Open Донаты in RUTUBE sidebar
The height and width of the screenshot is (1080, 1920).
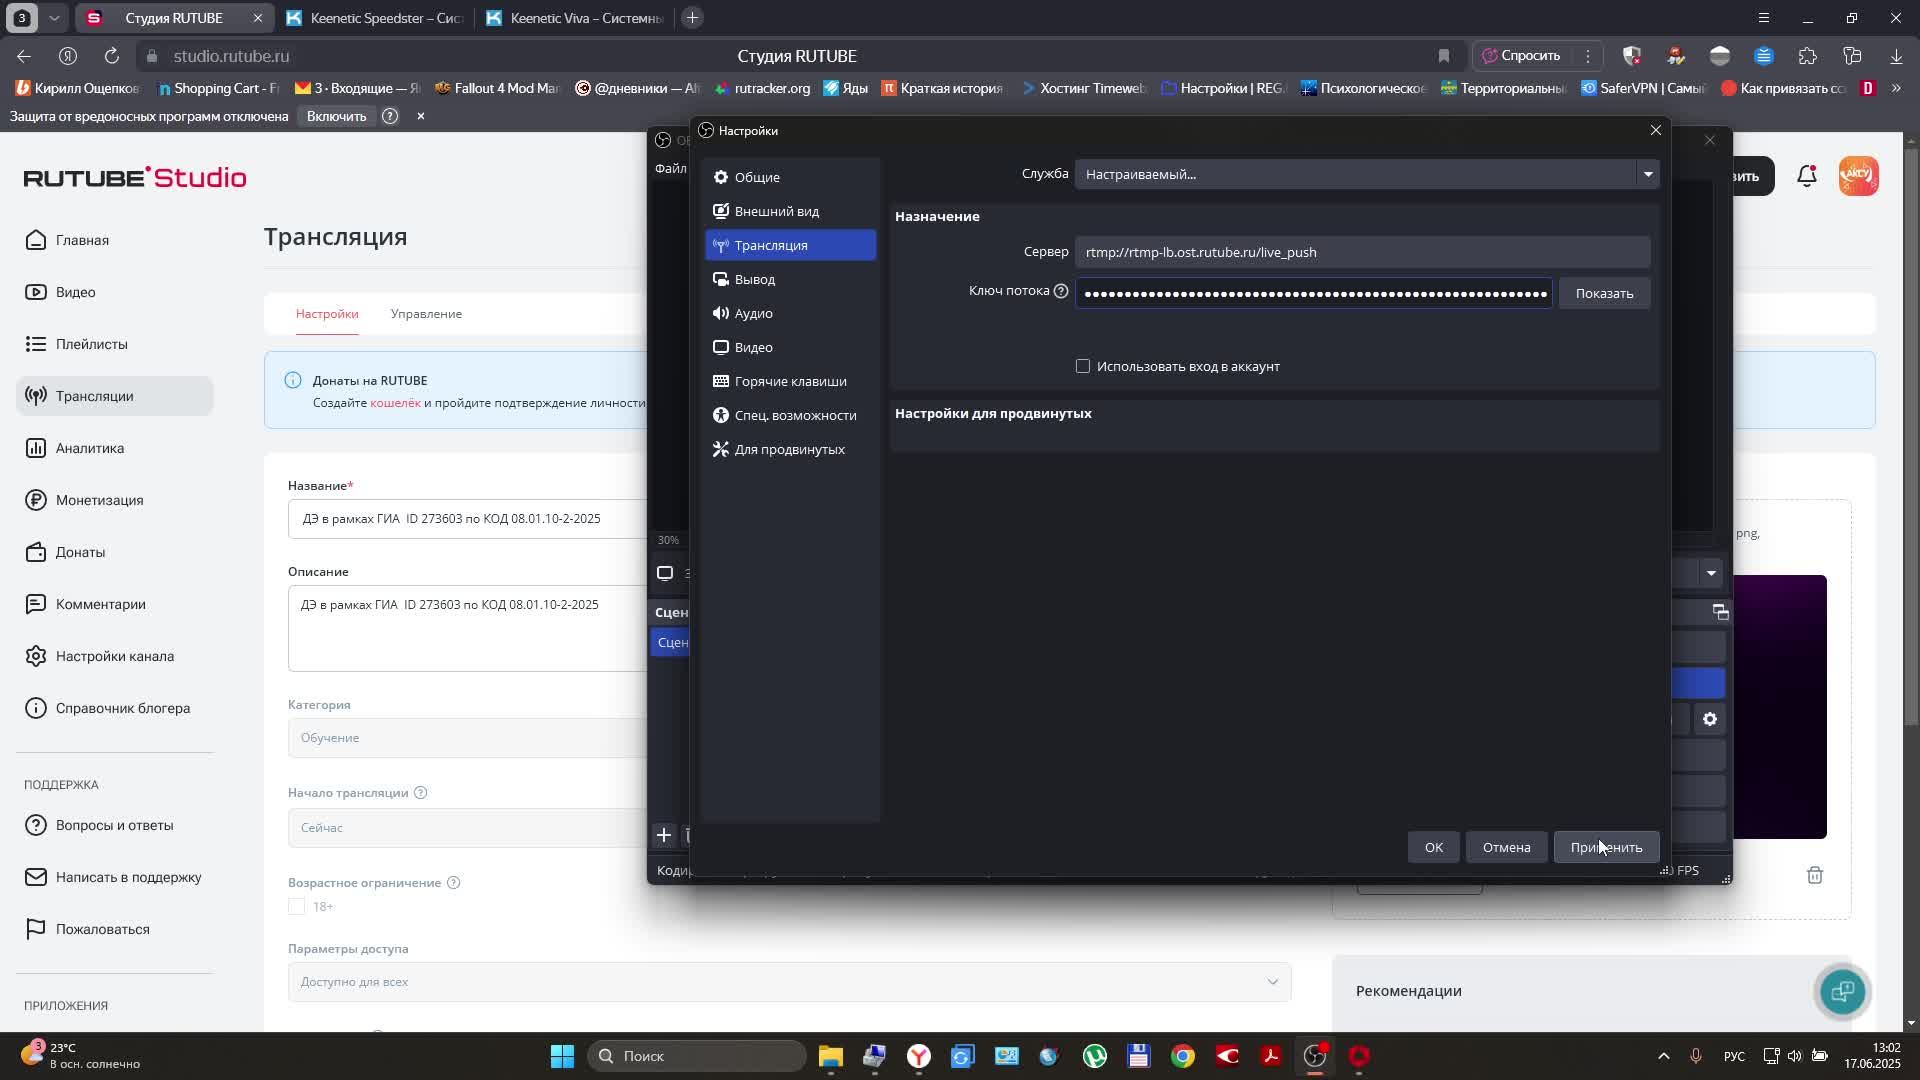(115, 552)
